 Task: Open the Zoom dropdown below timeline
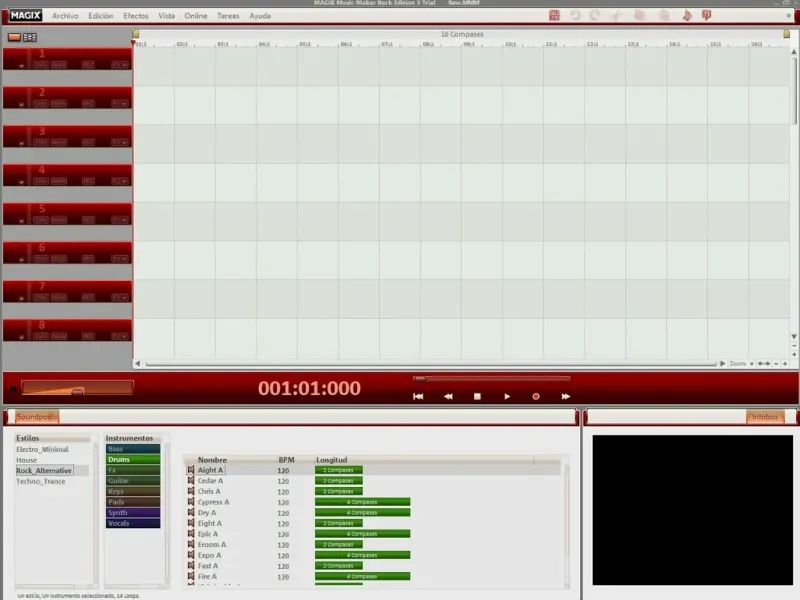click(x=741, y=364)
